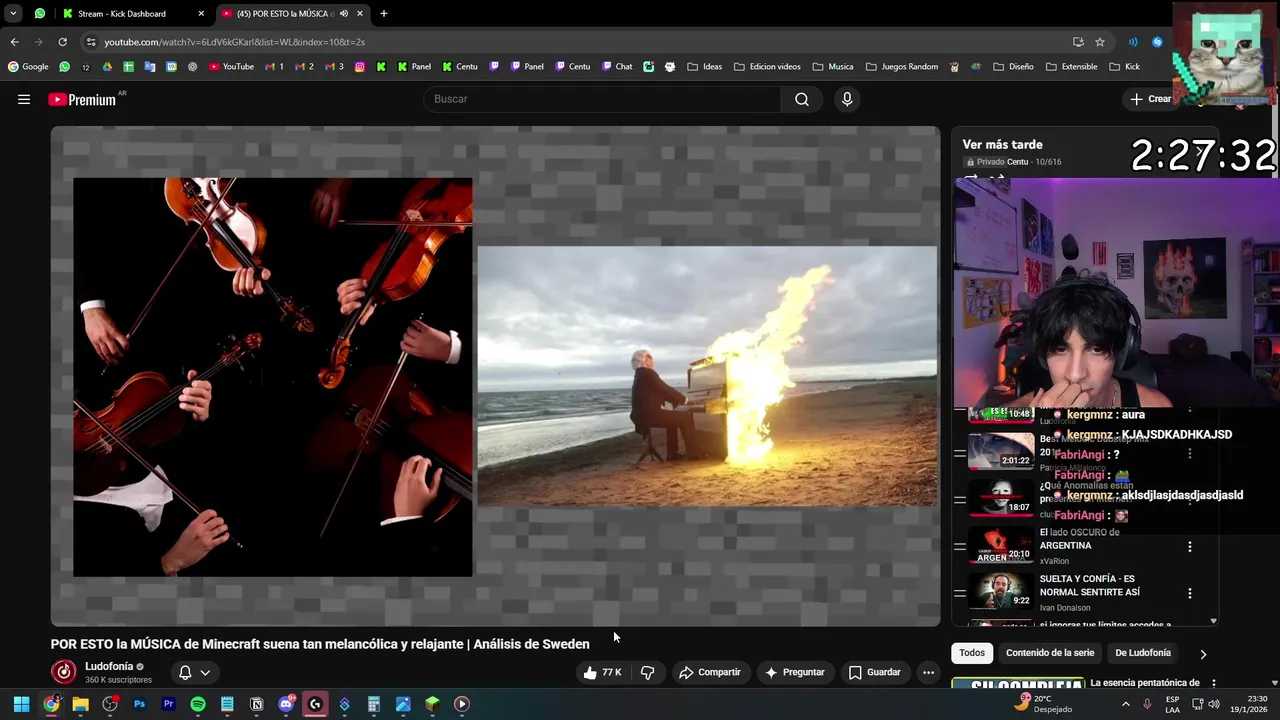Click the Crear button

pyautogui.click(x=1151, y=99)
